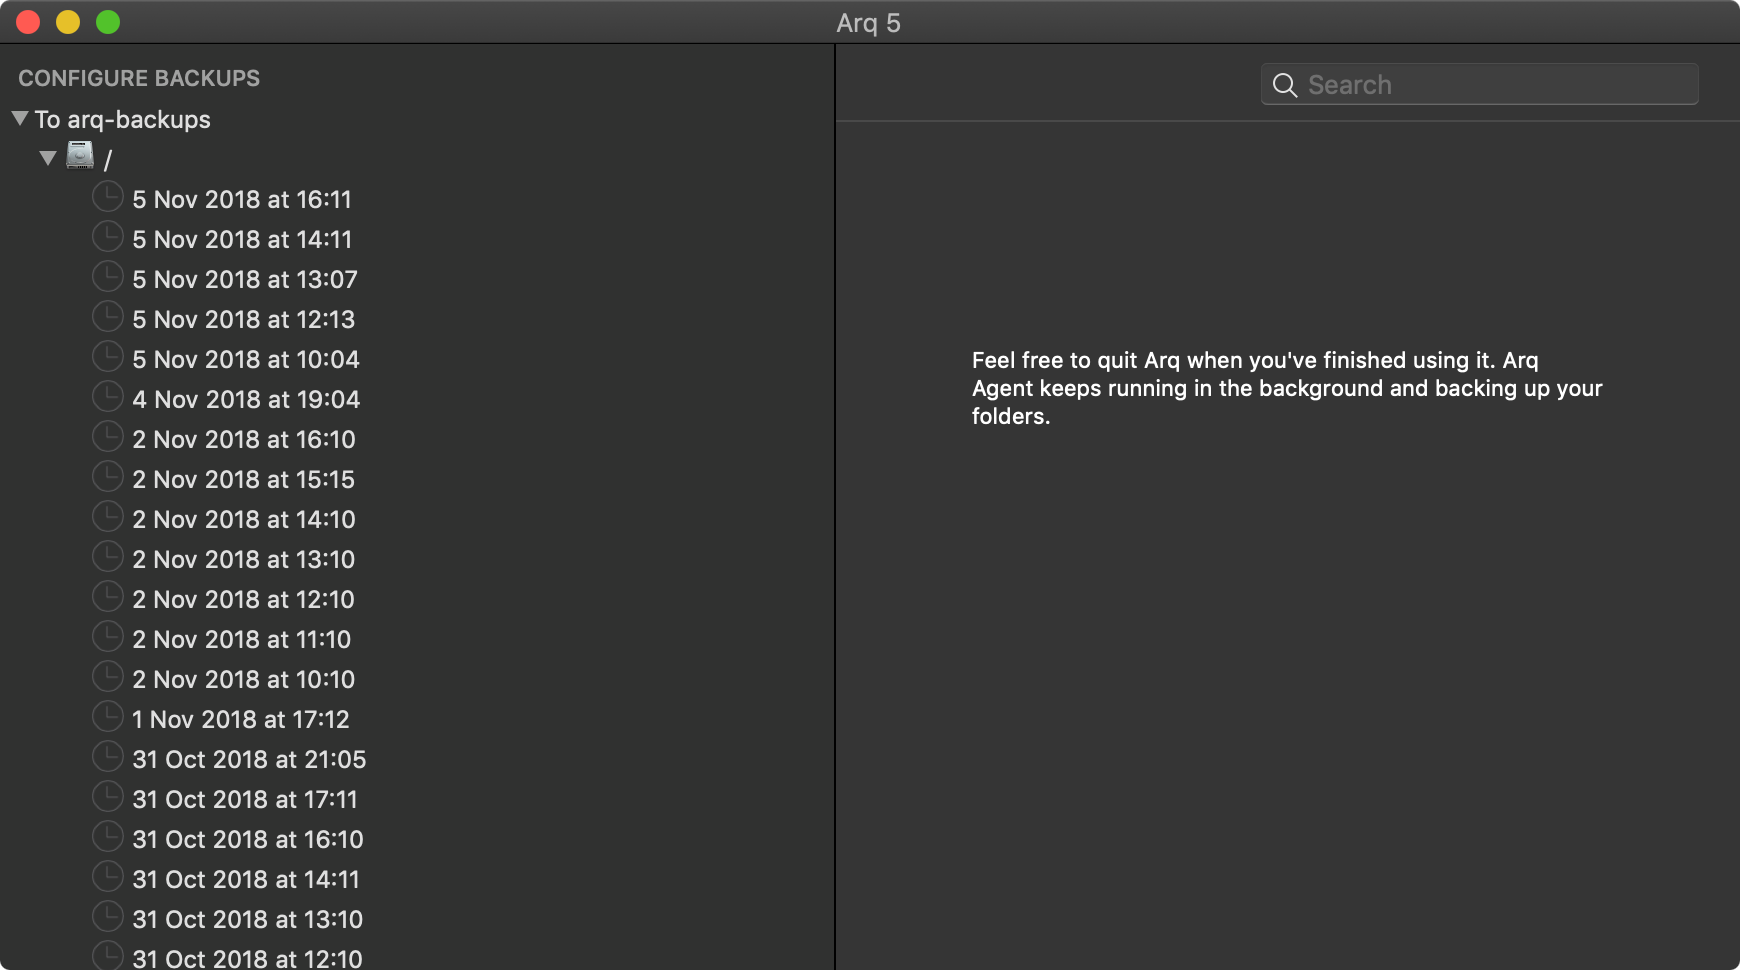Image resolution: width=1740 pixels, height=970 pixels.
Task: Click the clock icon beside 5 Nov 2018 at 12:13
Action: pyautogui.click(x=108, y=317)
